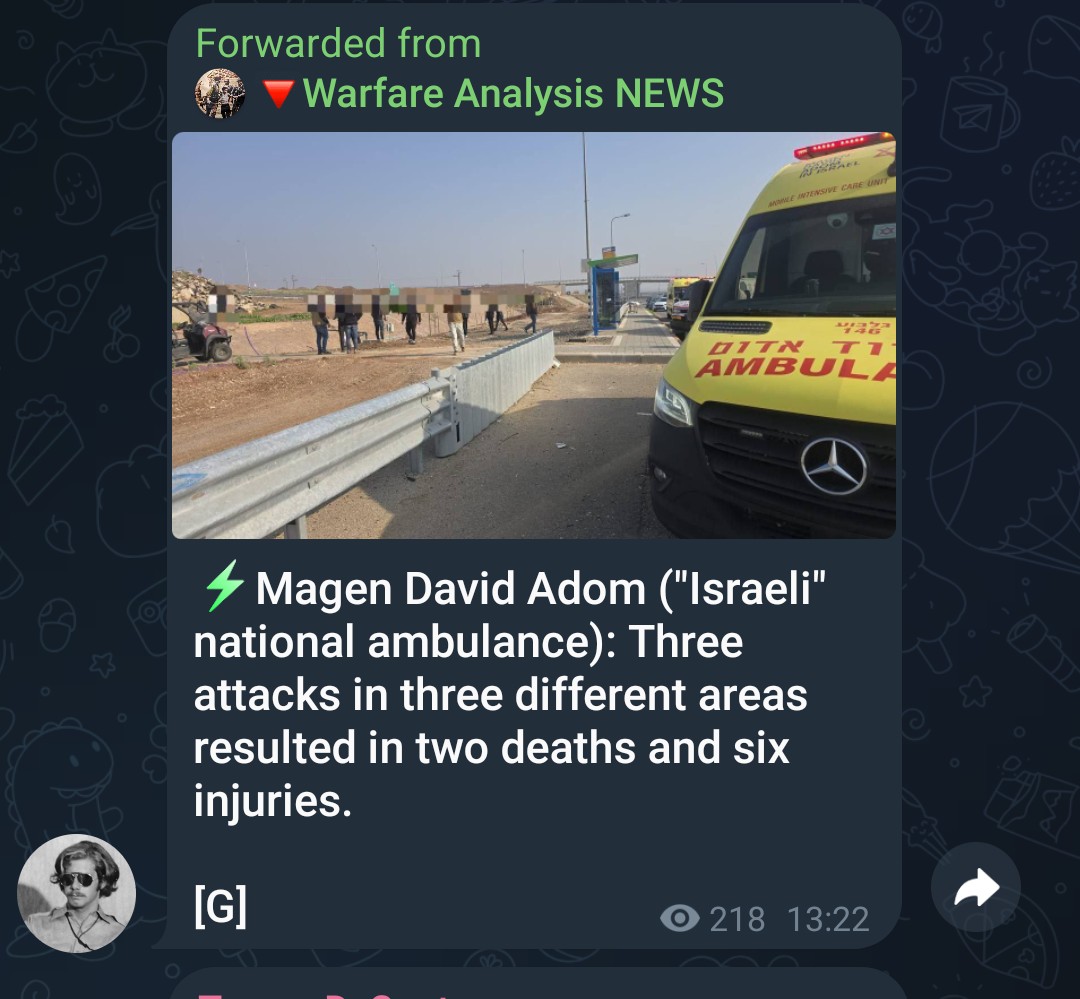Click the red downward triangle emoji
Screen dimensions: 1080x999
(x=279, y=94)
